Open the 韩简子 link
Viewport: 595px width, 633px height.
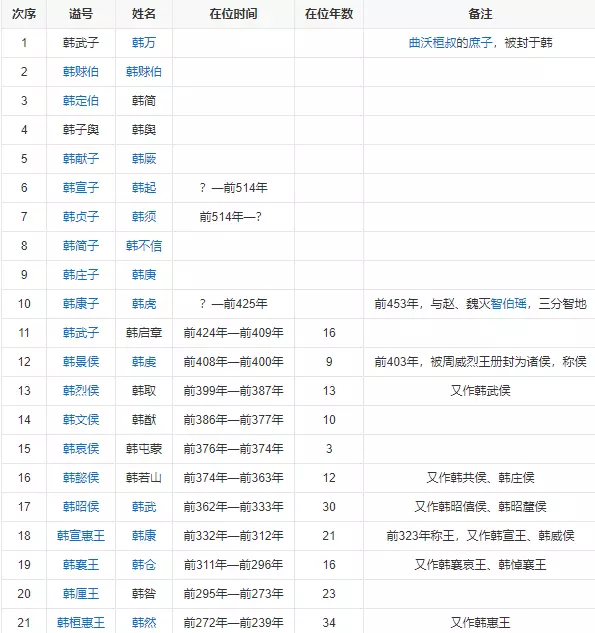[x=81, y=246]
